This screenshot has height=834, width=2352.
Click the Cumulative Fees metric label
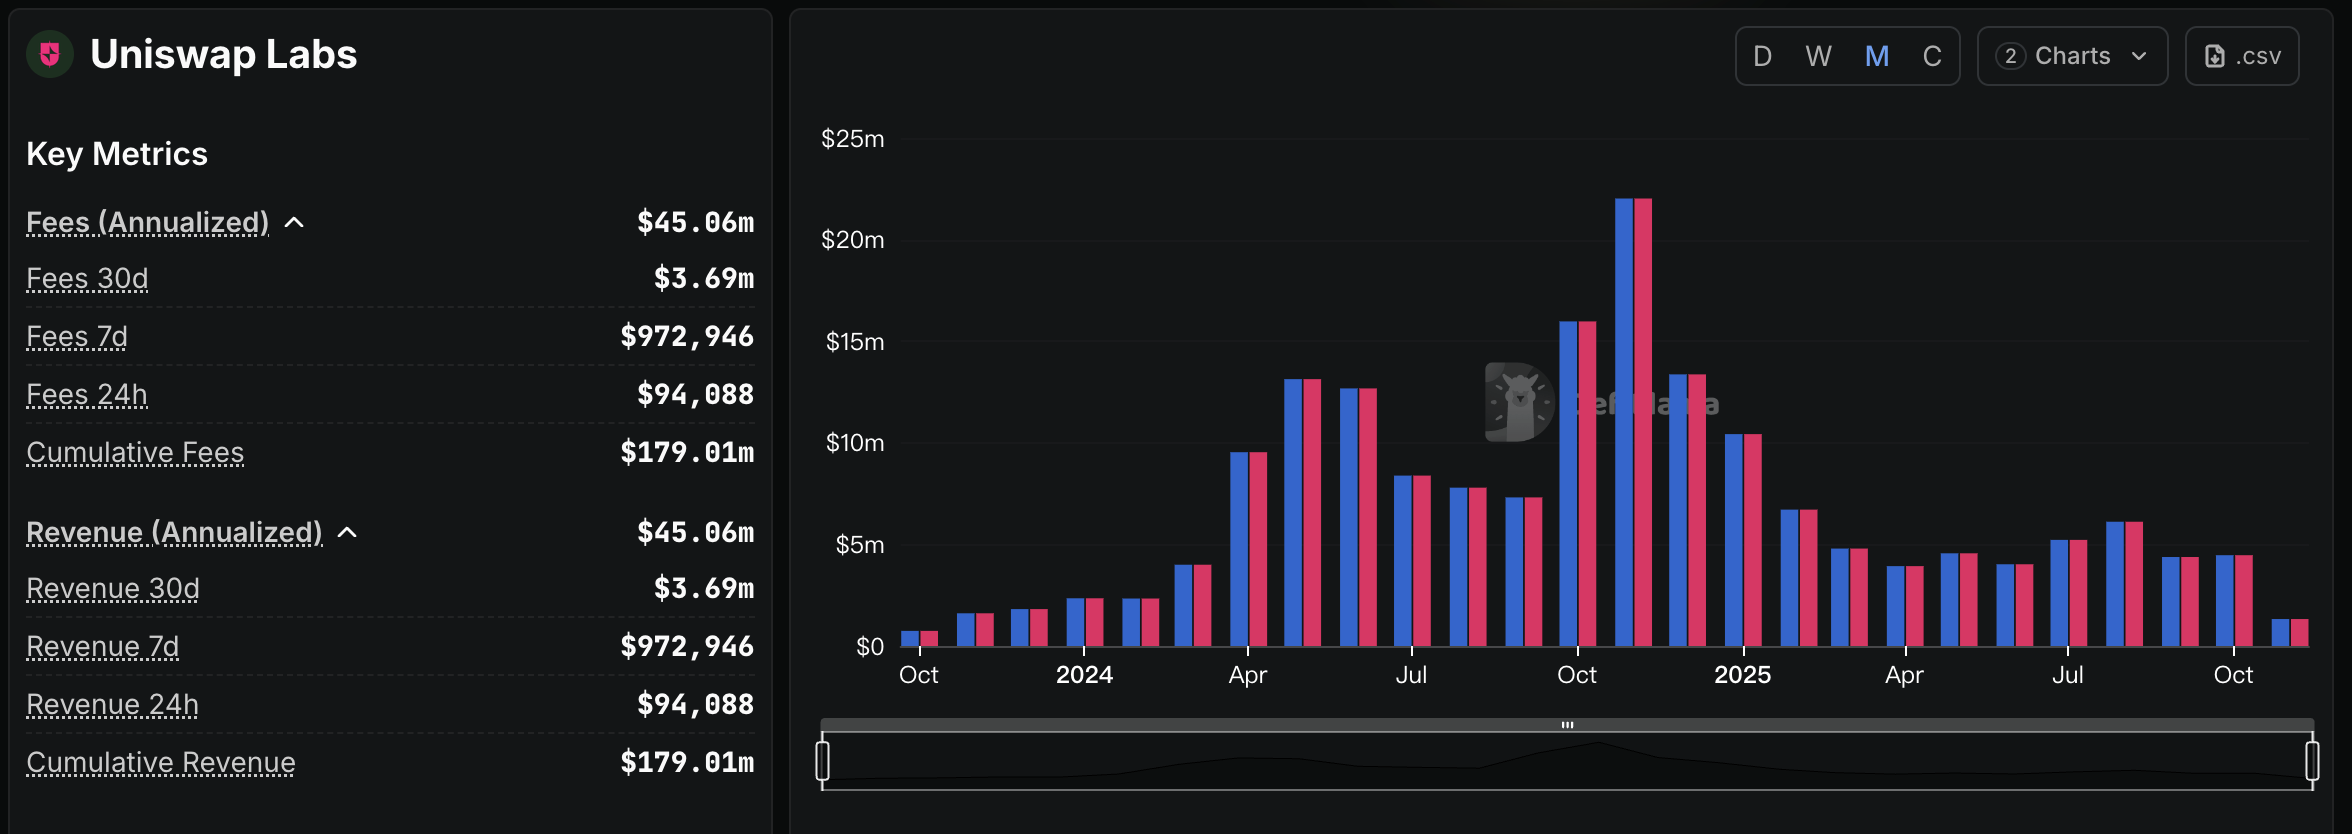(x=135, y=452)
